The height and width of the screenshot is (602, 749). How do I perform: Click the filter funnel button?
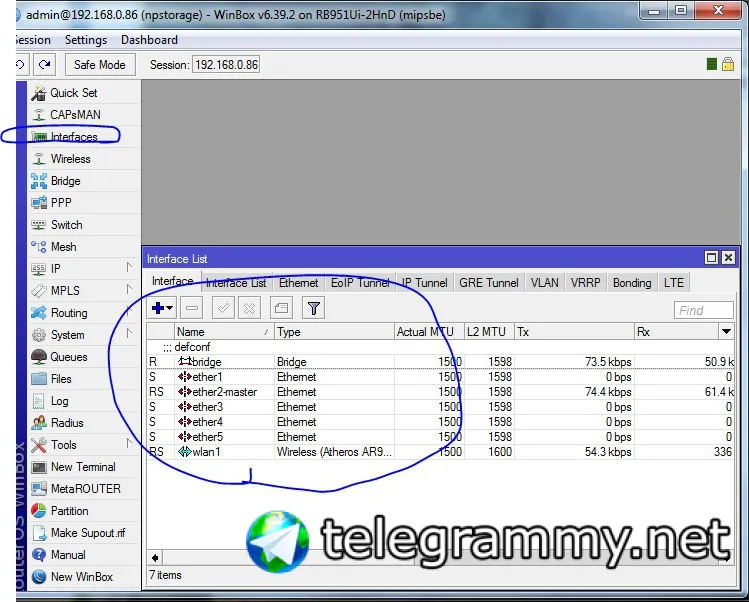313,308
